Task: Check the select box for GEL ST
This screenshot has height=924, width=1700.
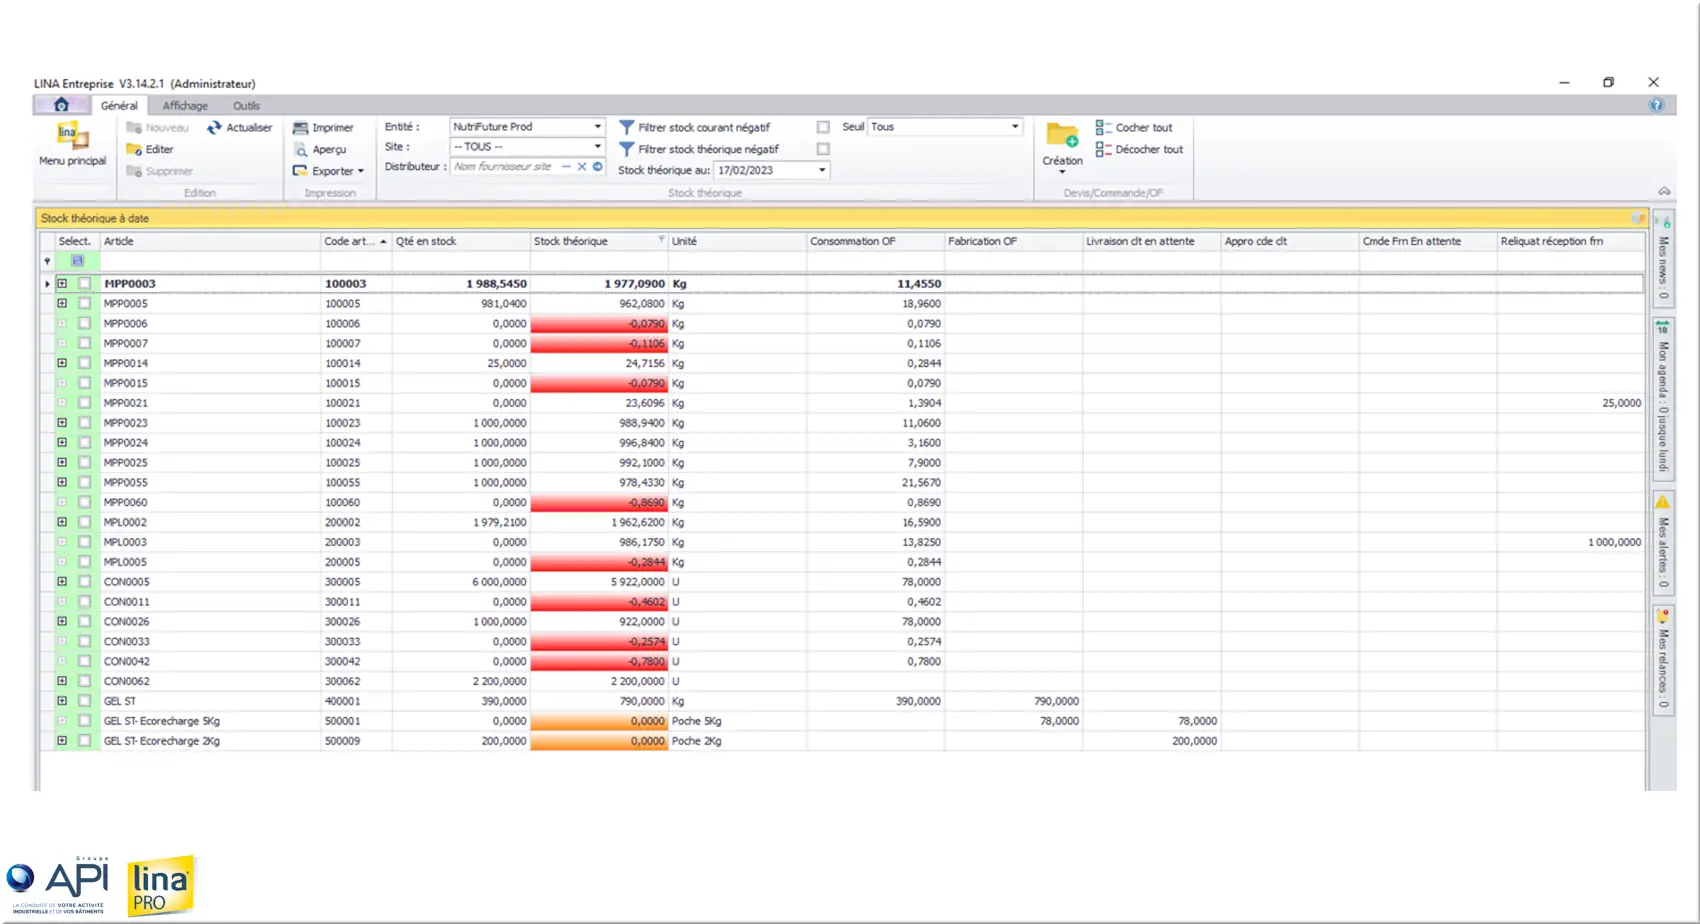Action: (84, 701)
